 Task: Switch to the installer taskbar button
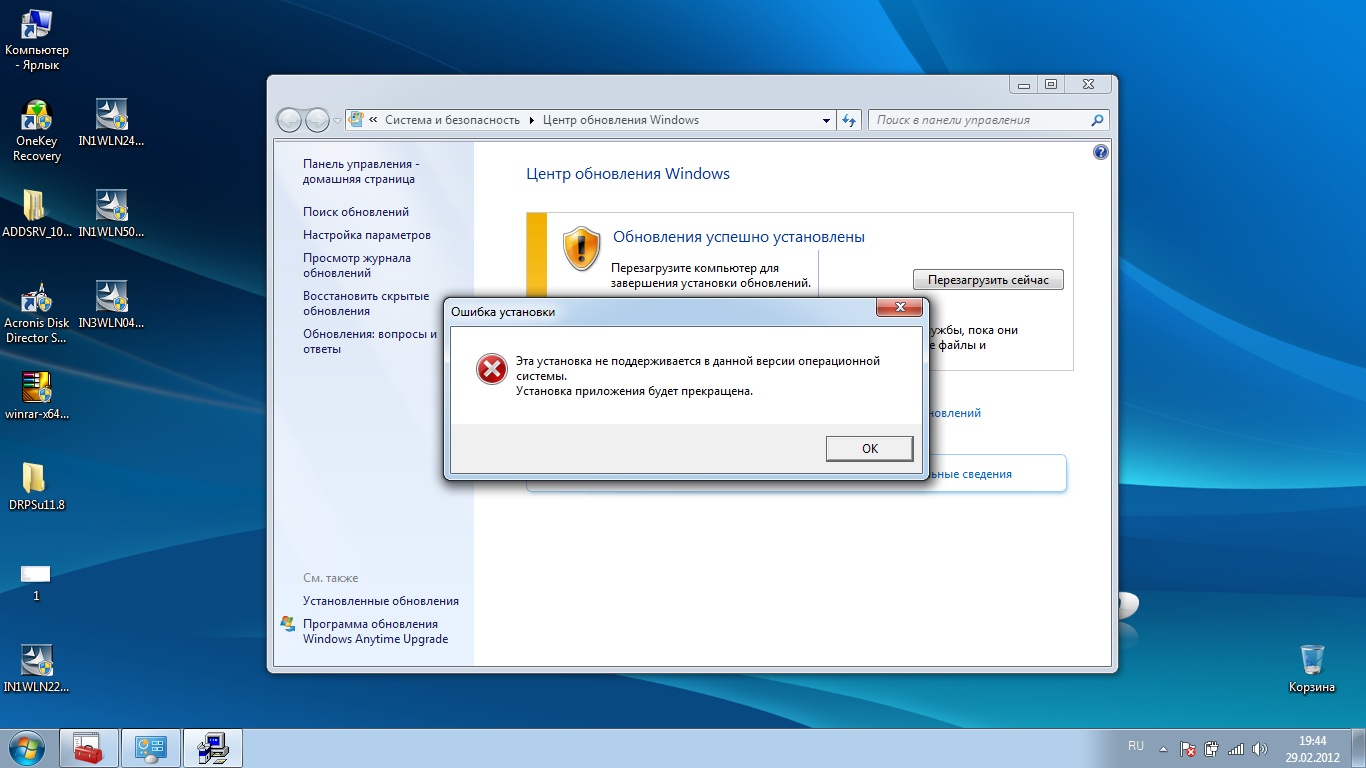click(x=213, y=748)
